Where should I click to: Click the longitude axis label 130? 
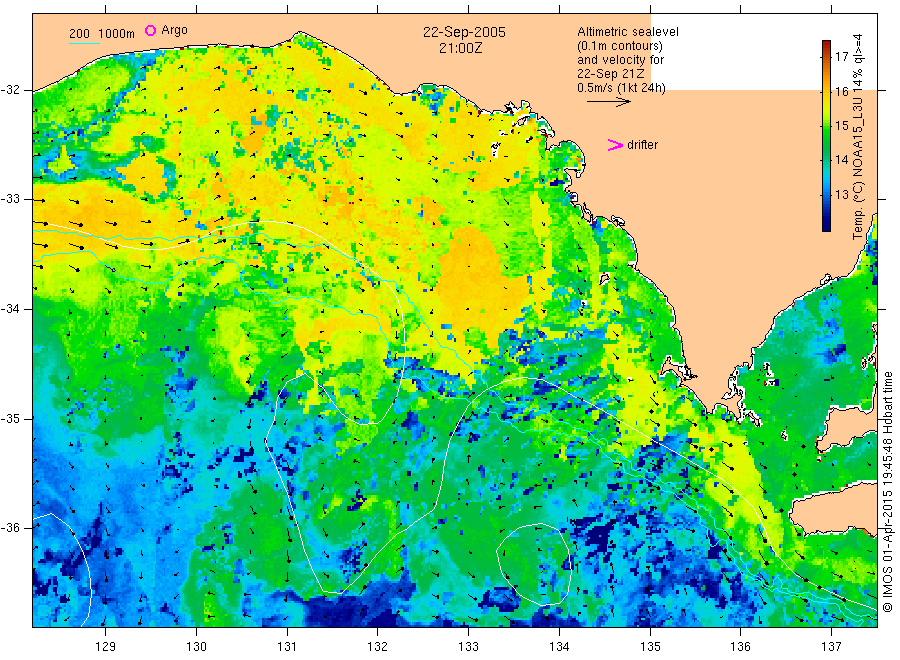(x=196, y=647)
